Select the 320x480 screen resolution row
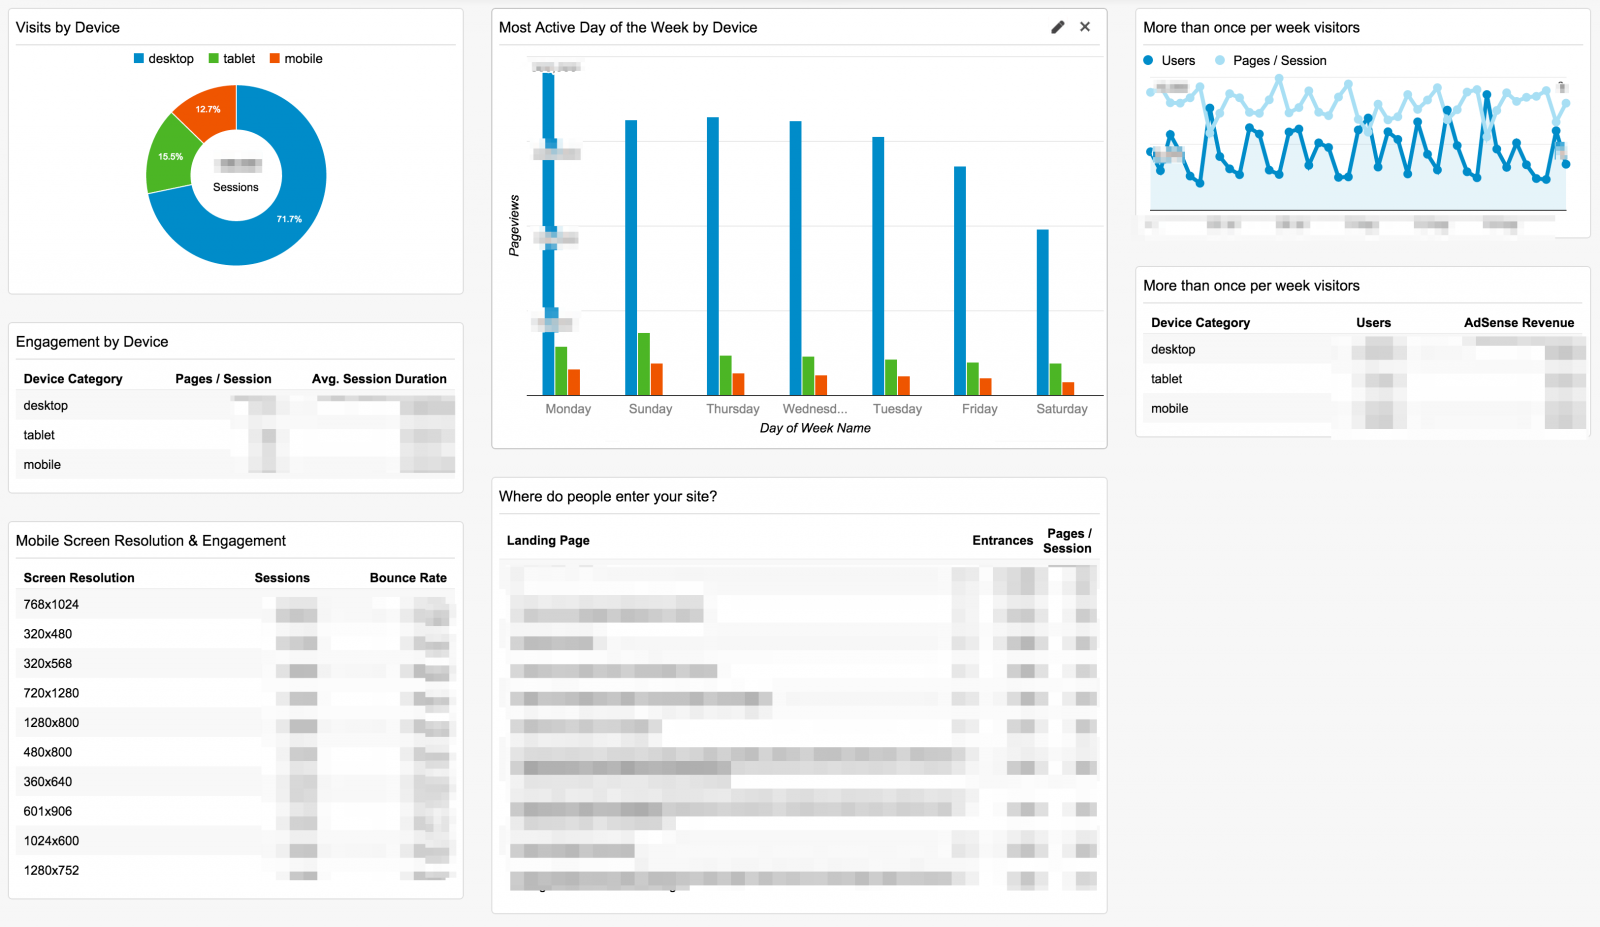Image resolution: width=1600 pixels, height=927 pixels. 236,634
